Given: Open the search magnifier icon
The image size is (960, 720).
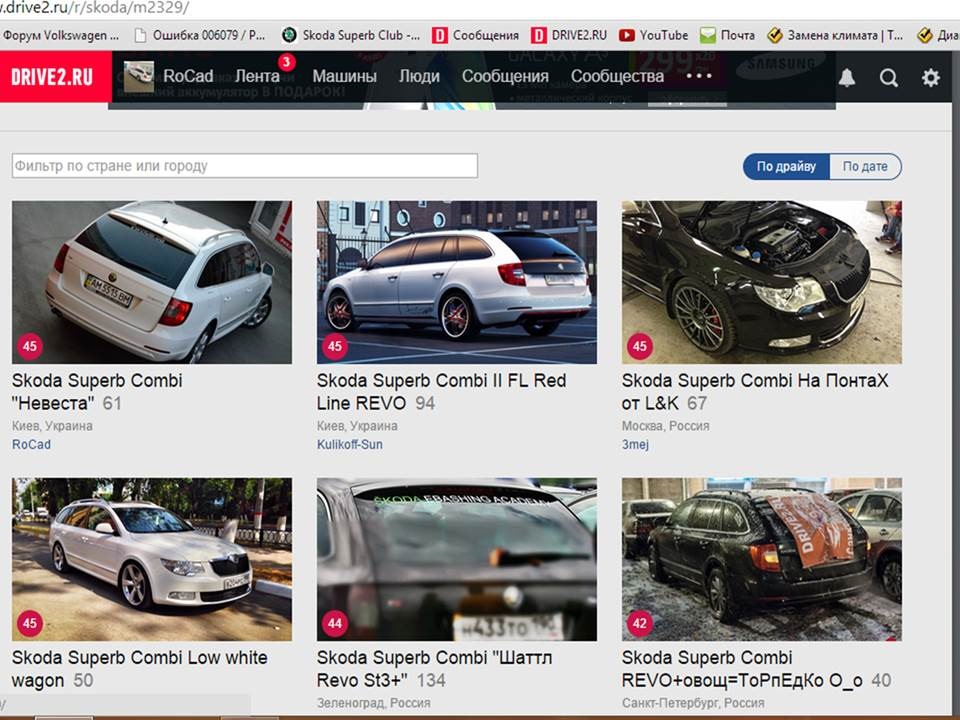Looking at the screenshot, I should point(888,78).
